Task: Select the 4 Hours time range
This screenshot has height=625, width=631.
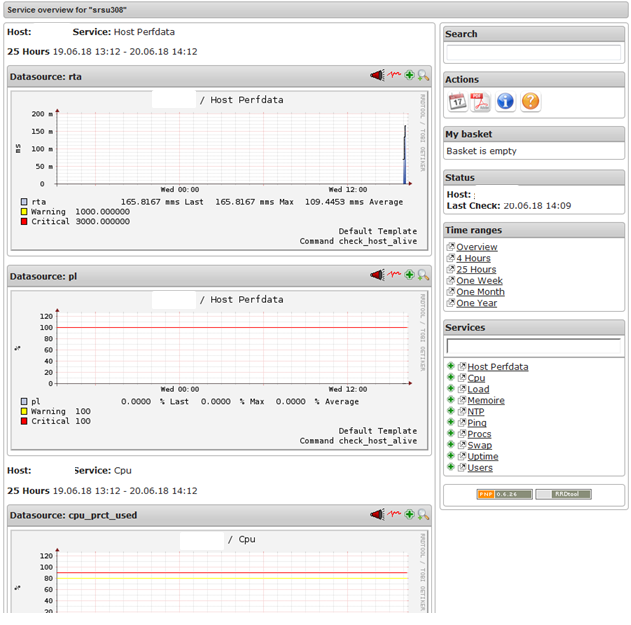Action: (473, 258)
